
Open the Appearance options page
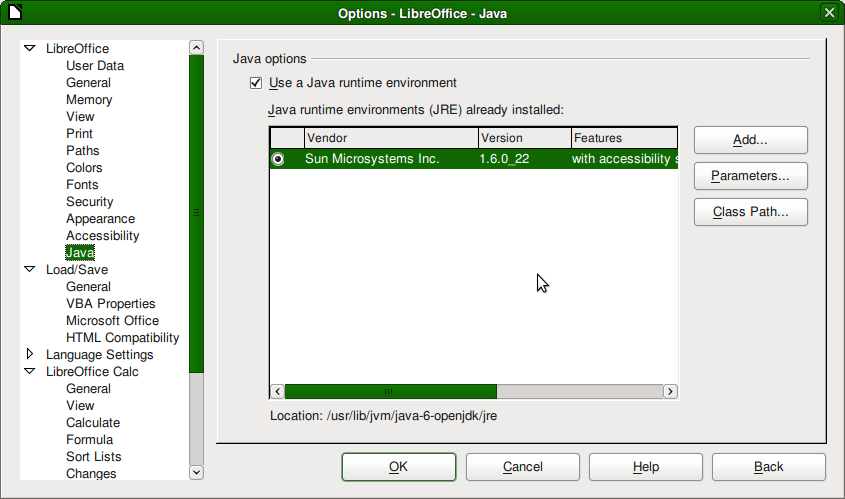pyautogui.click(x=100, y=219)
